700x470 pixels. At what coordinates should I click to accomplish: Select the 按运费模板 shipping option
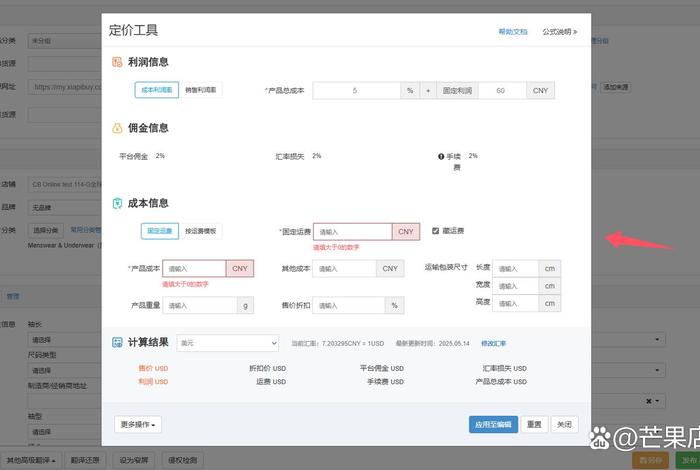tap(200, 231)
